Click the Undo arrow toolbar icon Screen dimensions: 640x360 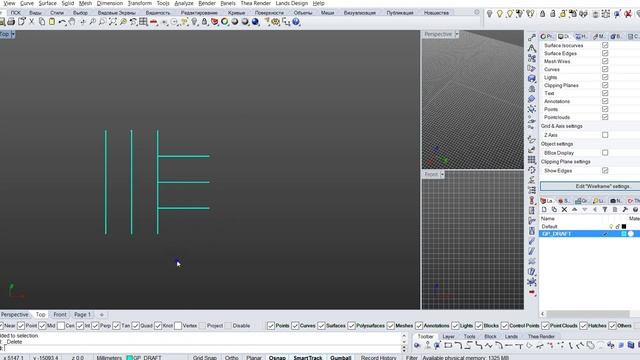(x=62, y=22)
